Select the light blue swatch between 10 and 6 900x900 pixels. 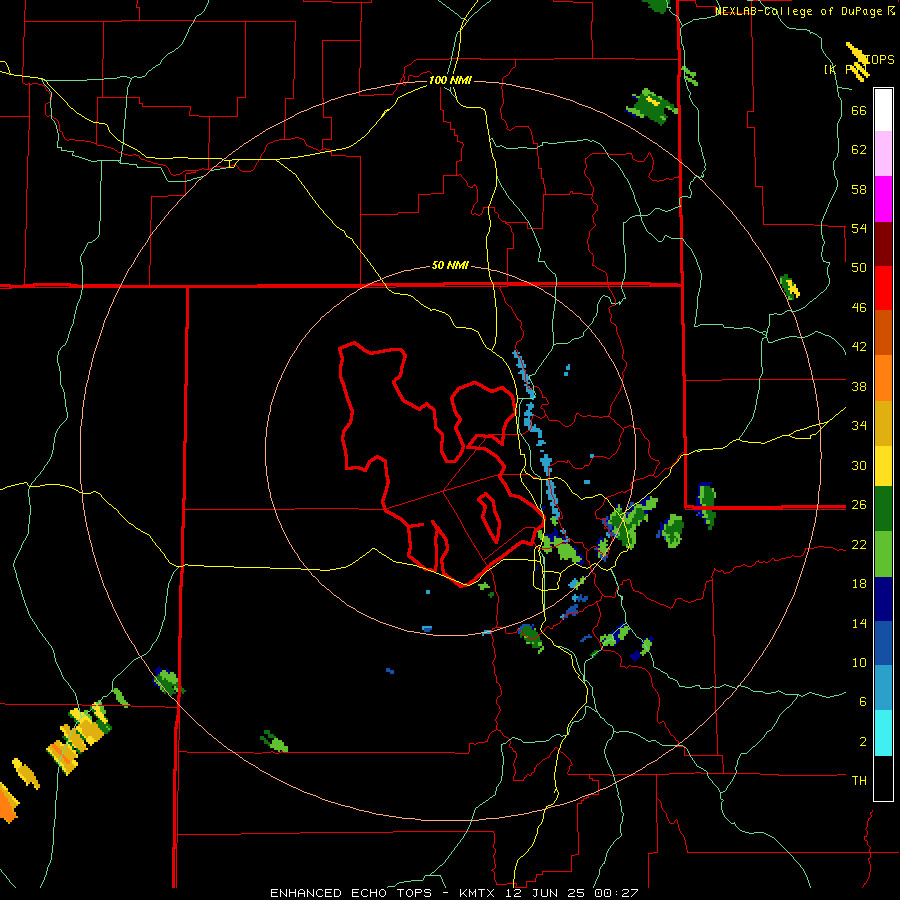(x=883, y=688)
